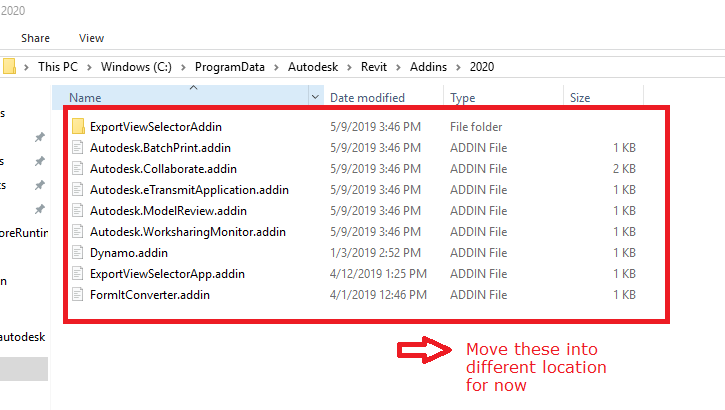Select the FormItConverter.addin file icon

click(x=78, y=295)
